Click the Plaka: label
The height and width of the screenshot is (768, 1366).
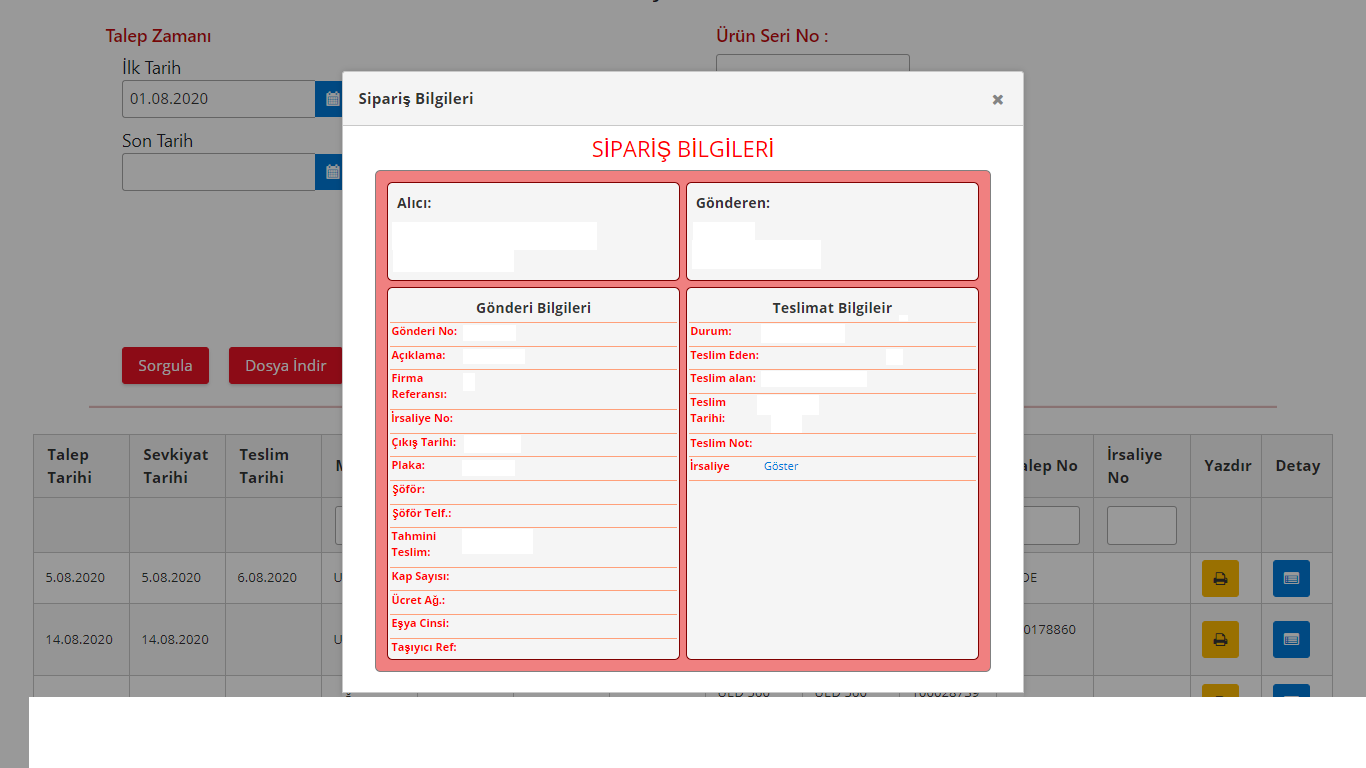tap(408, 465)
